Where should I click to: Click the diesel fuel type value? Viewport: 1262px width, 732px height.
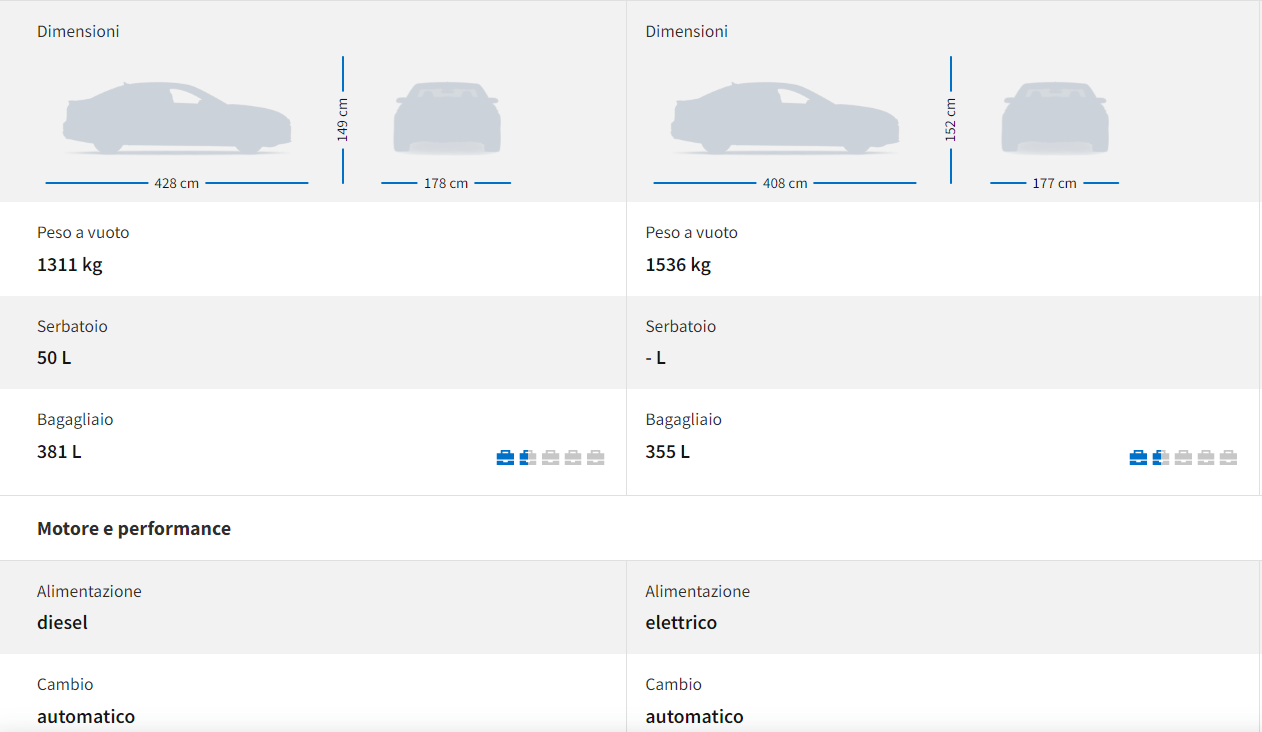62,622
